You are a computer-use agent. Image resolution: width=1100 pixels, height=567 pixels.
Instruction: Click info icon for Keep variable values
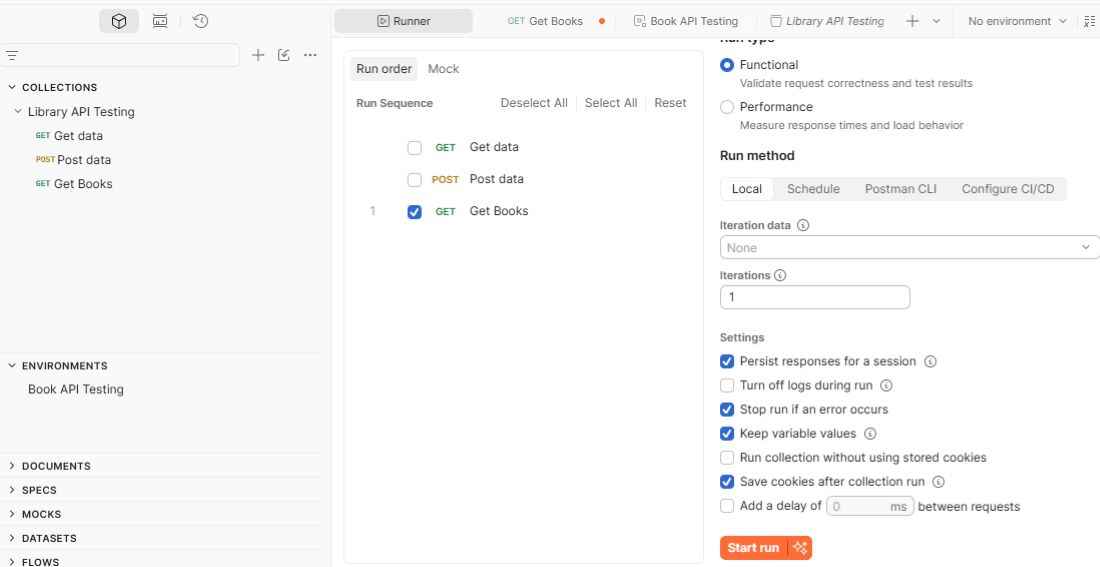coord(870,434)
